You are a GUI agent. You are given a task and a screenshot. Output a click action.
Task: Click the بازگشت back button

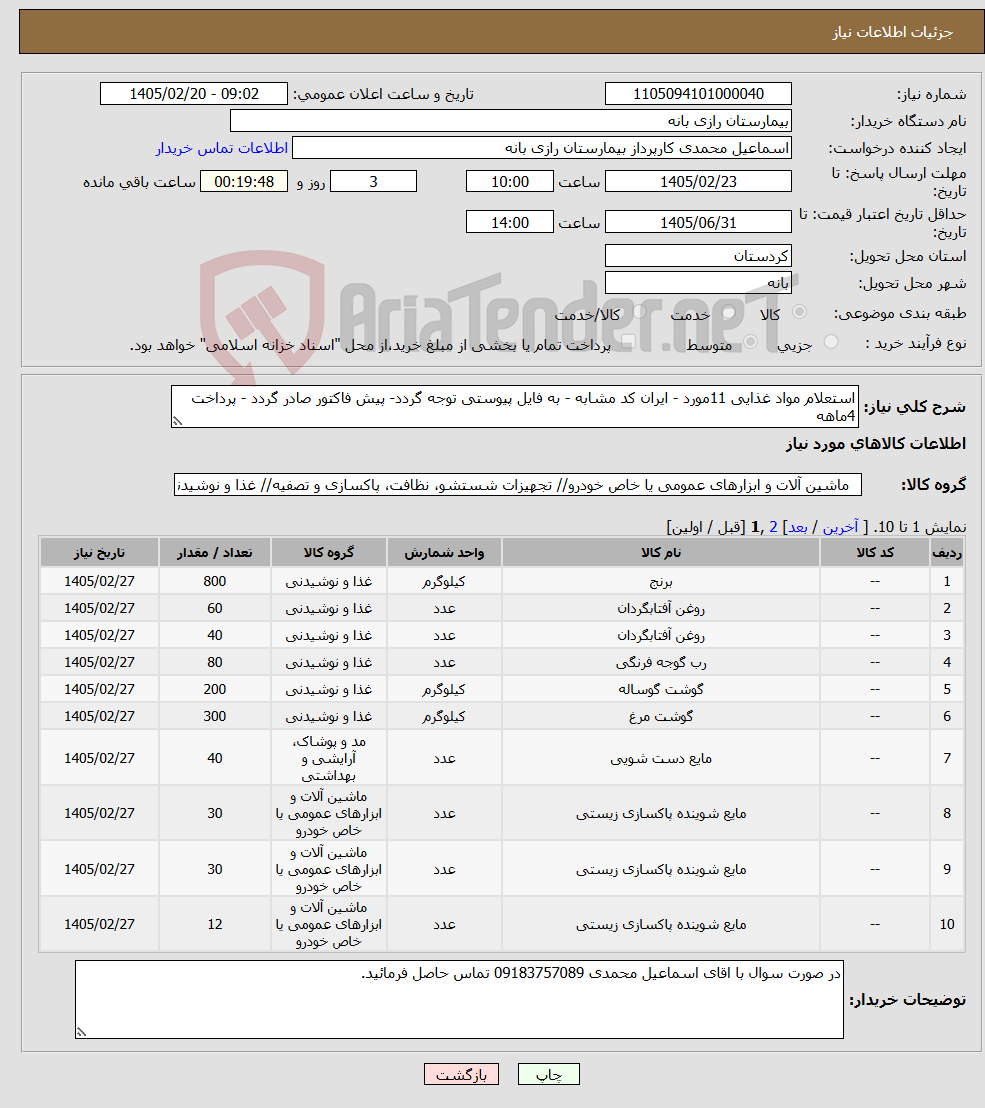coord(461,1074)
